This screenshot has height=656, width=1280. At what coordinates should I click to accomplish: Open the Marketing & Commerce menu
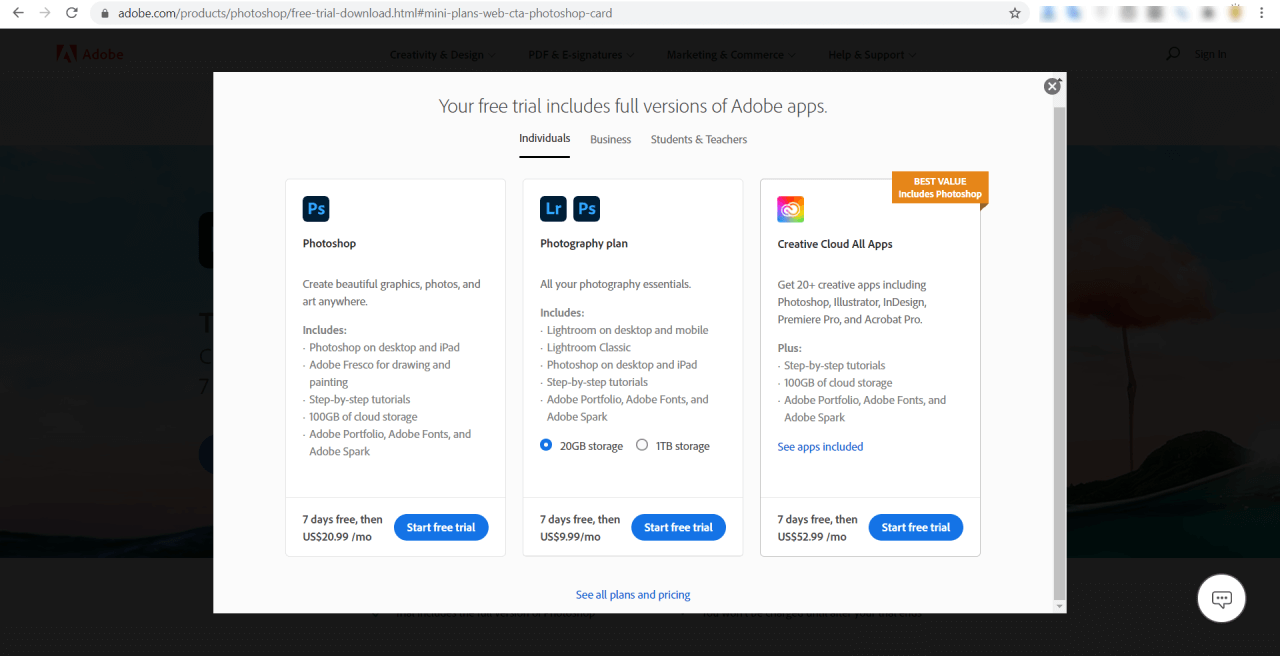[x=731, y=55]
